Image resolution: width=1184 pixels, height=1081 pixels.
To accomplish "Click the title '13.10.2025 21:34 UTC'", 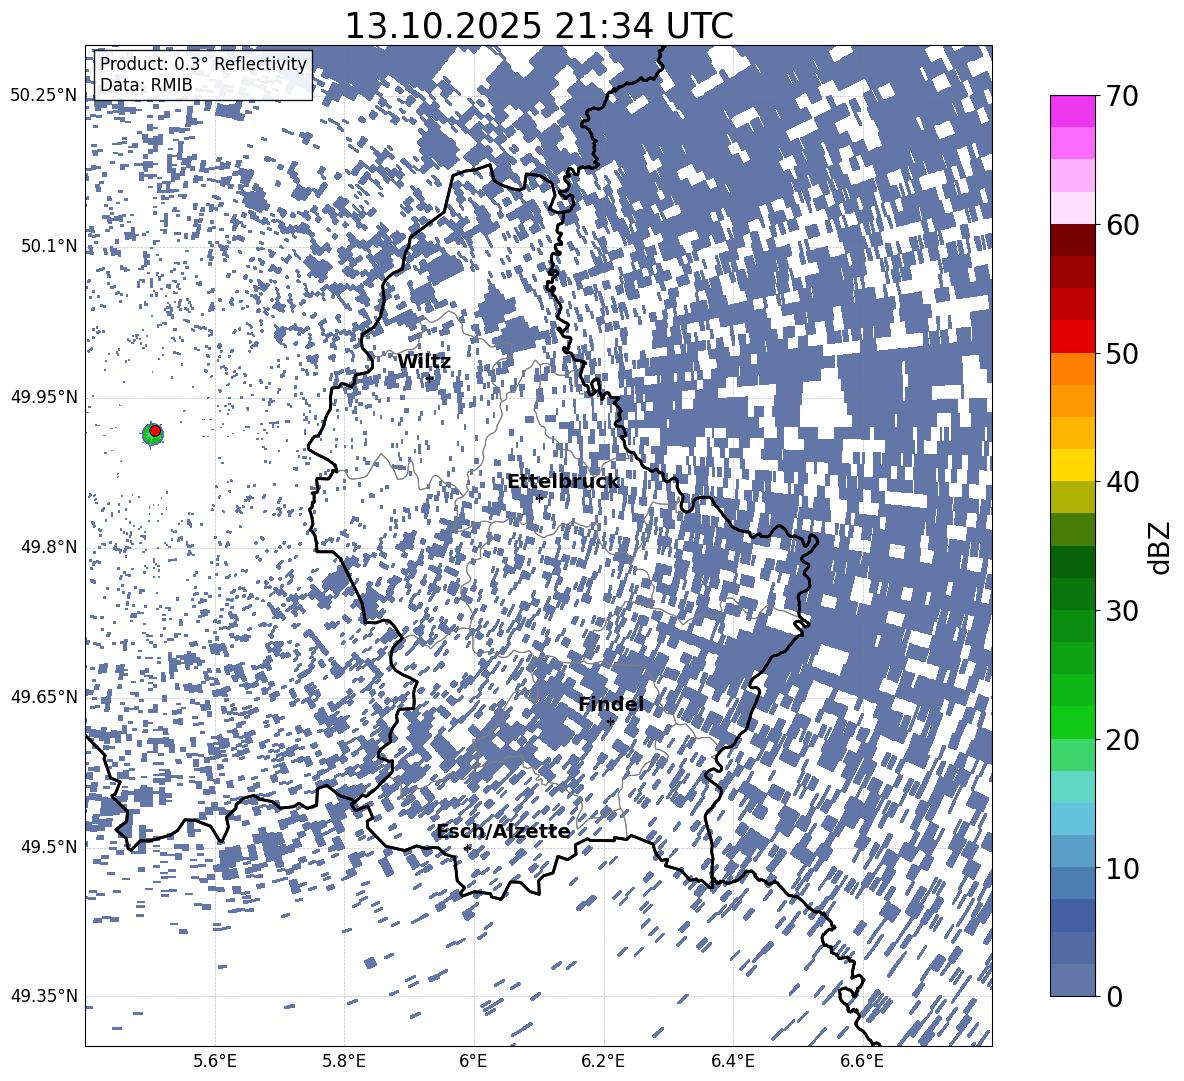I will [x=539, y=26].
